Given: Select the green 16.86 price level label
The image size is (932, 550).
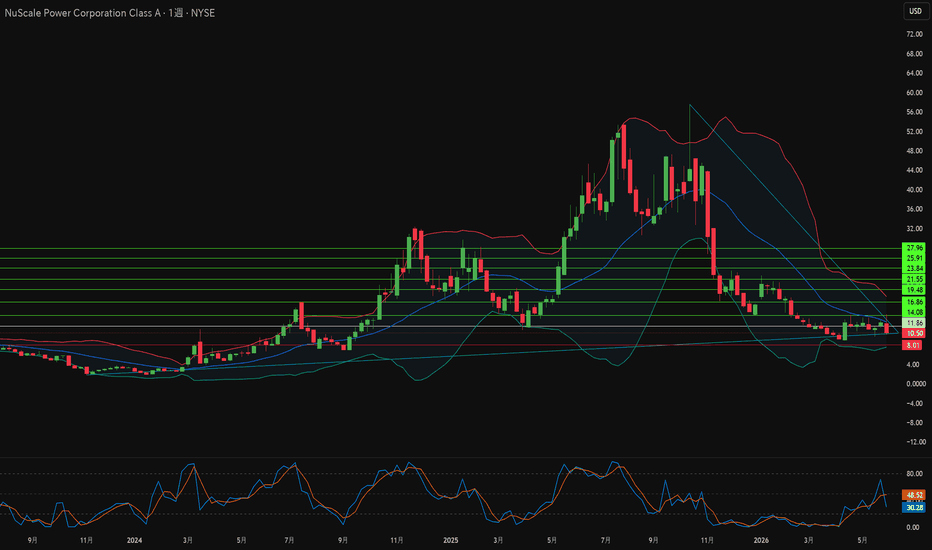Looking at the screenshot, I should [x=914, y=302].
